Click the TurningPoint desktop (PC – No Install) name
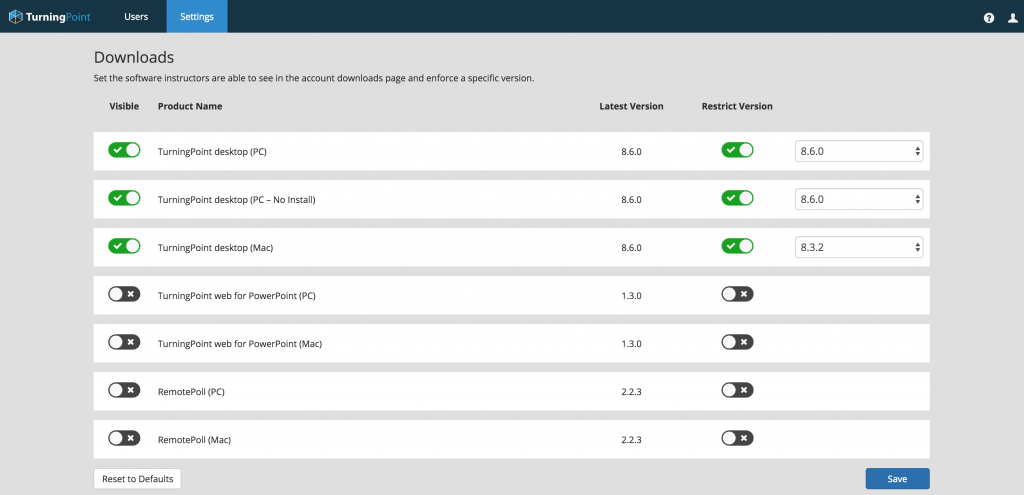 236,200
